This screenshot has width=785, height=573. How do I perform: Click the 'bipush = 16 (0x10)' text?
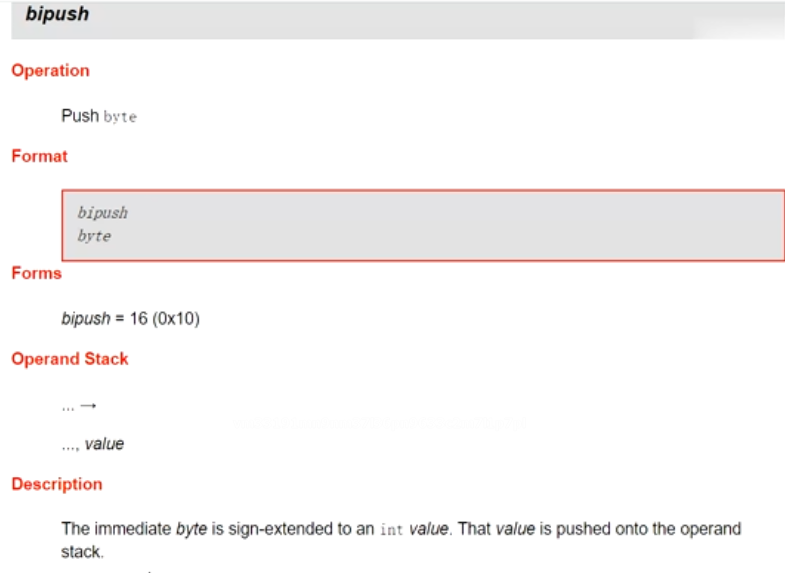(x=131, y=319)
